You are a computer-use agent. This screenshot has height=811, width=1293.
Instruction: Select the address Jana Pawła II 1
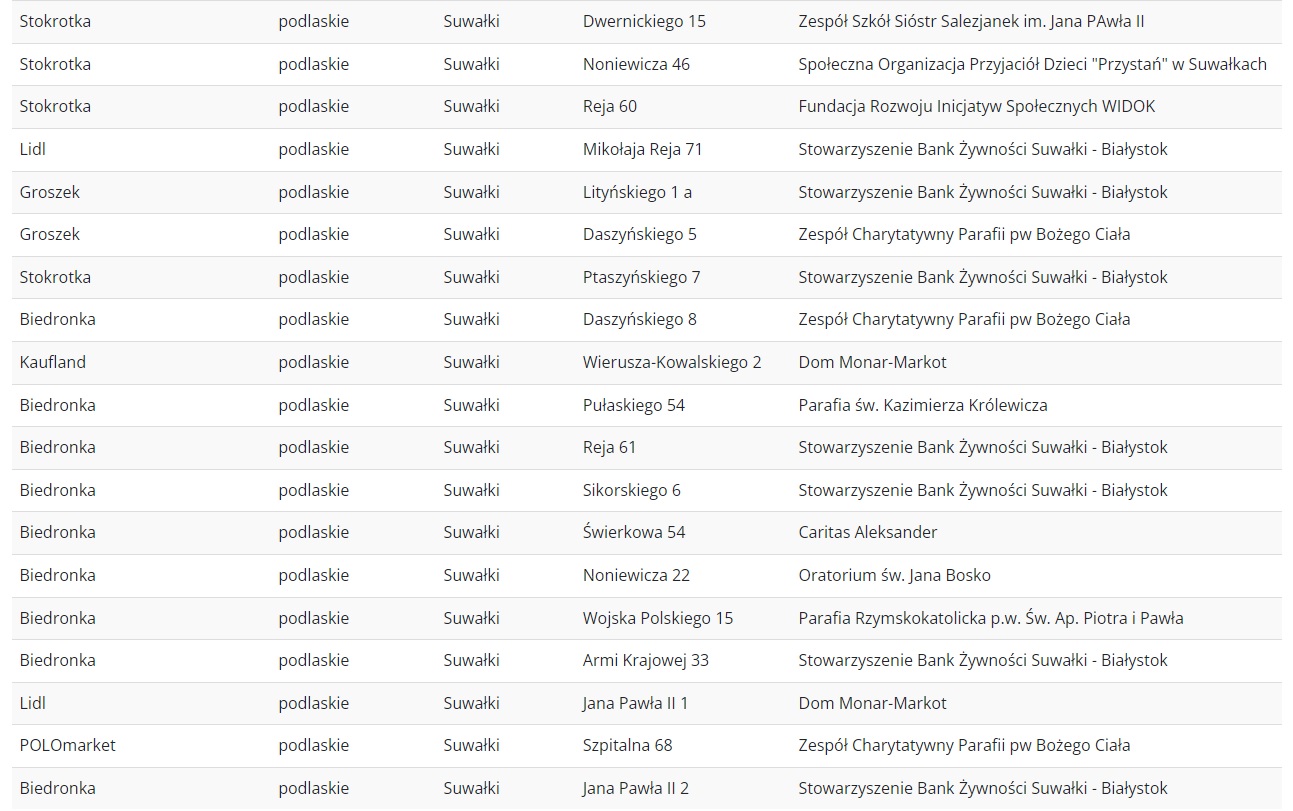click(635, 703)
